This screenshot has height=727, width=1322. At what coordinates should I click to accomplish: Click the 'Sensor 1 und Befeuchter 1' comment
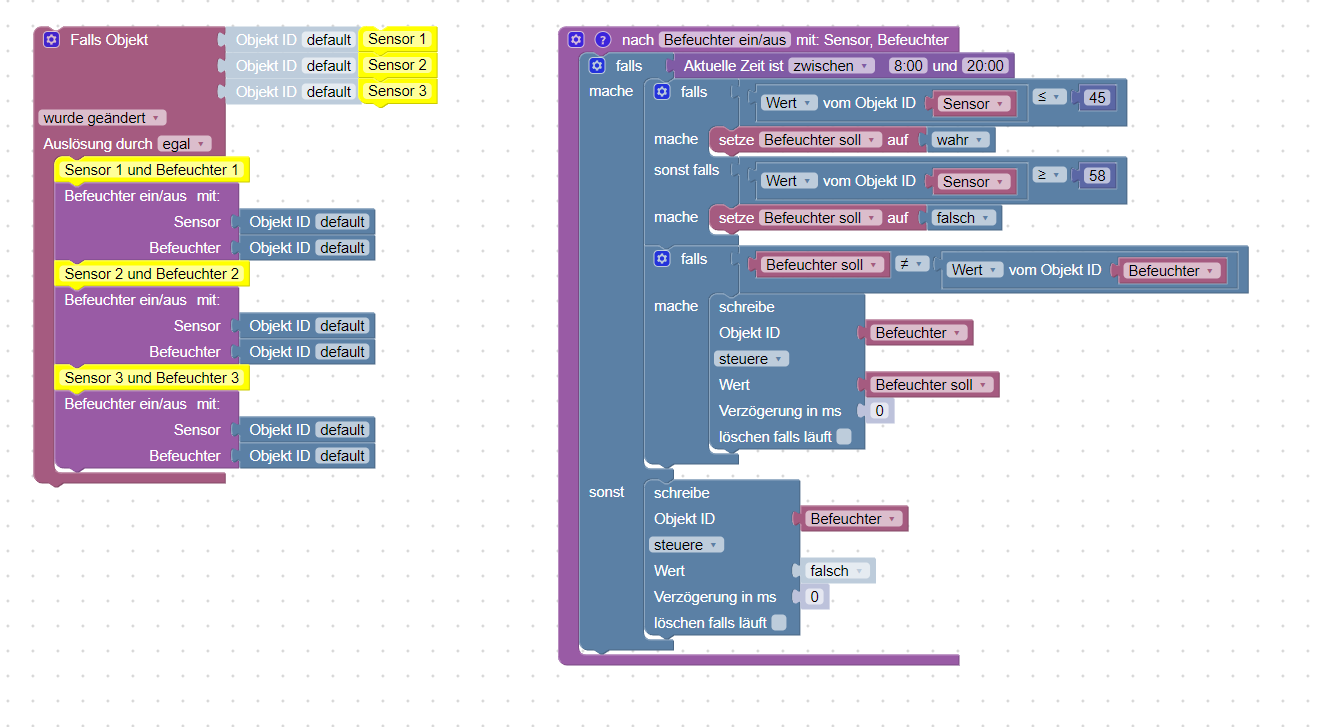[152, 170]
